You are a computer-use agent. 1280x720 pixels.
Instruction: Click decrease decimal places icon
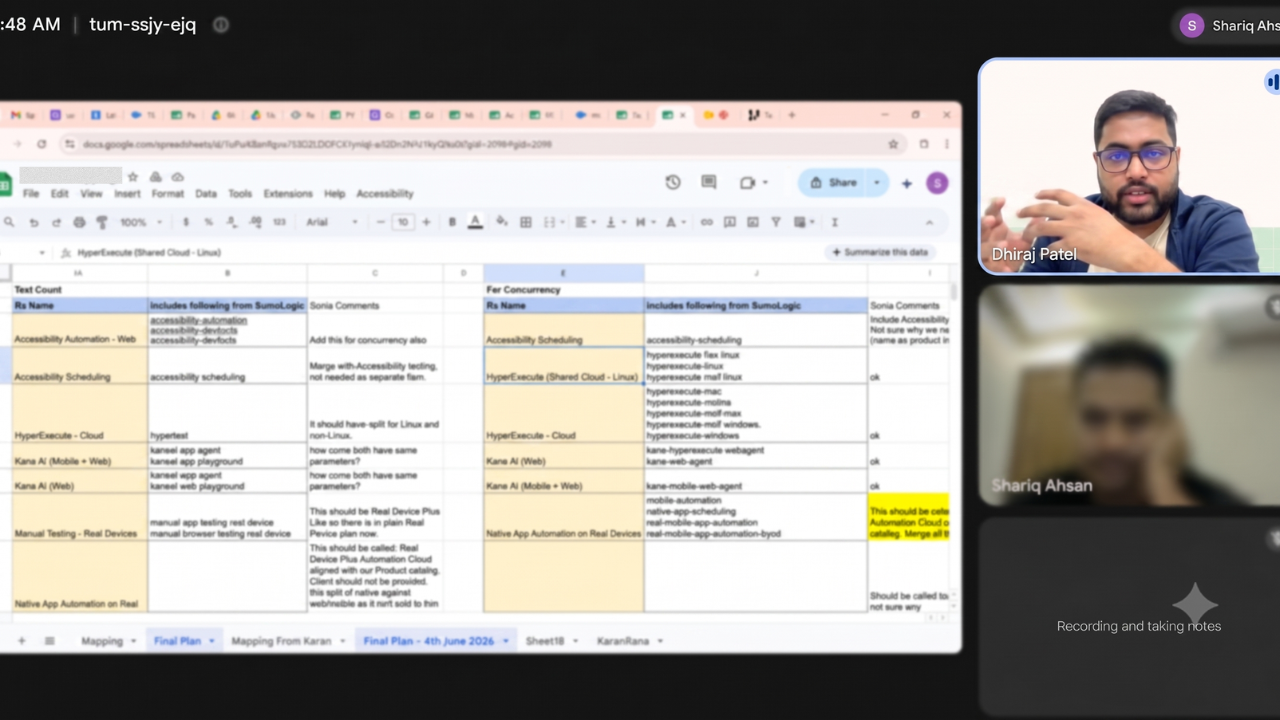pos(231,222)
